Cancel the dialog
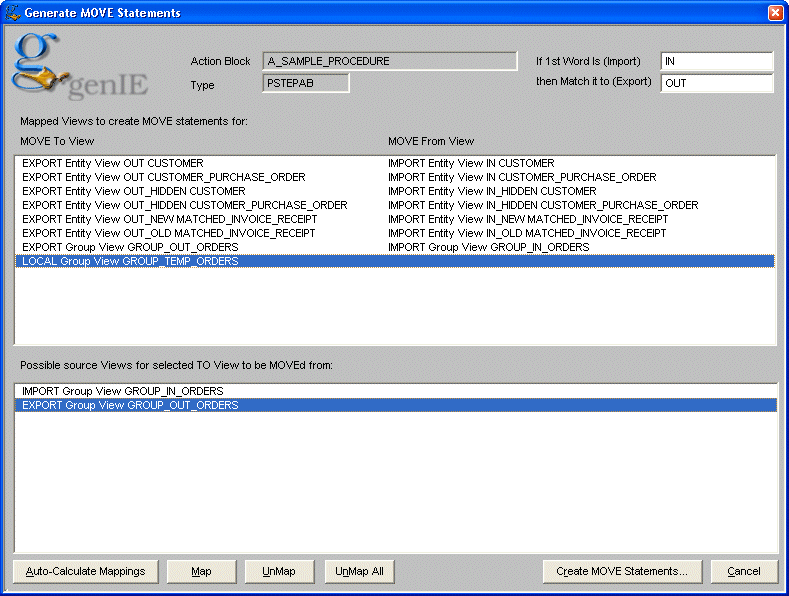This screenshot has width=789, height=596. (x=744, y=571)
